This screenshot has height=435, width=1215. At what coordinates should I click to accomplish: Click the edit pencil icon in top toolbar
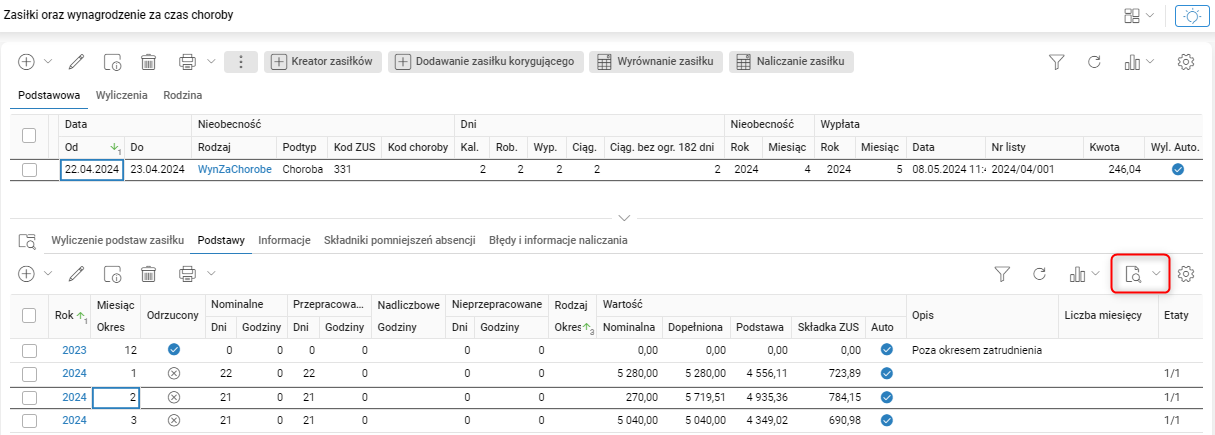76,62
